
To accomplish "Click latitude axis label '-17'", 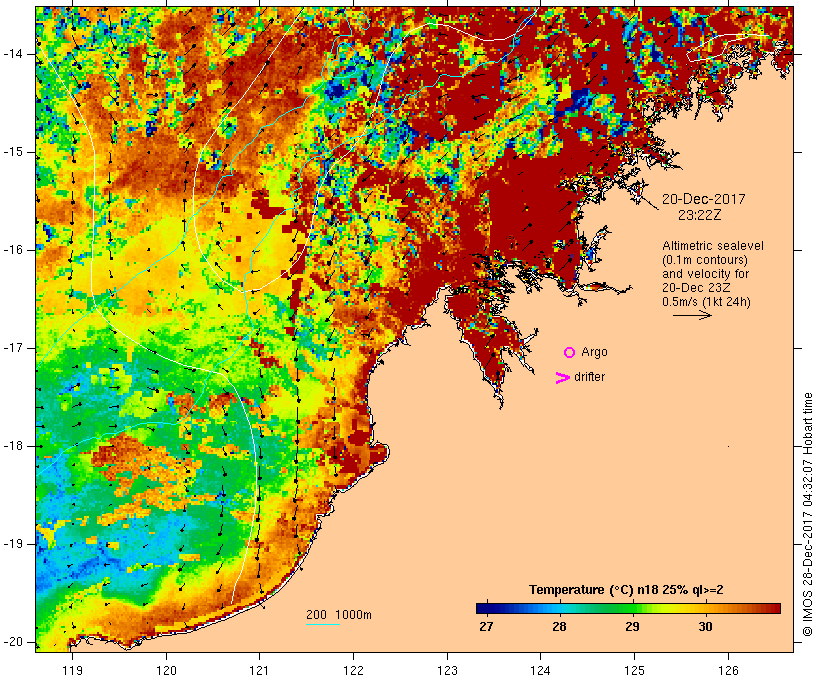I will tap(12, 348).
